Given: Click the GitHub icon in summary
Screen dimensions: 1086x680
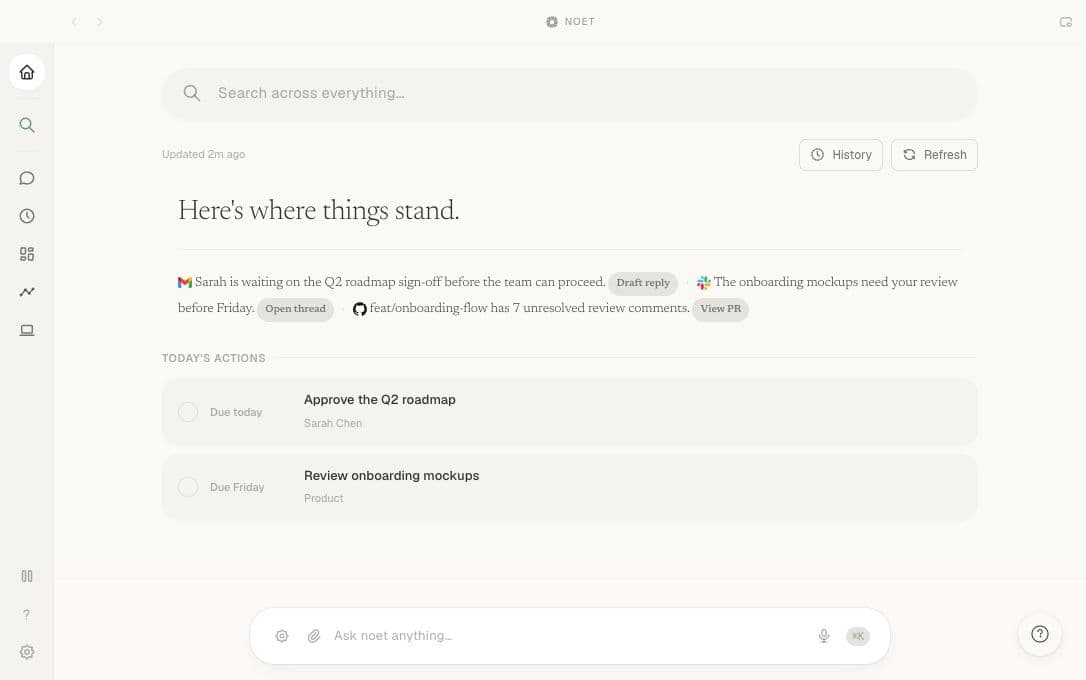Looking at the screenshot, I should click(359, 309).
